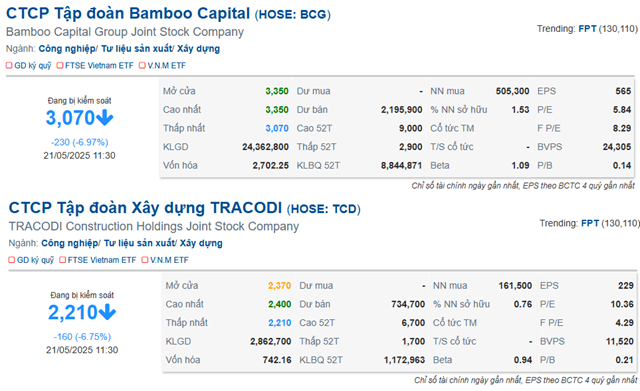Click the TCD down-arrow price icon
Image resolution: width=640 pixels, height=391 pixels.
pyautogui.click(x=107, y=312)
